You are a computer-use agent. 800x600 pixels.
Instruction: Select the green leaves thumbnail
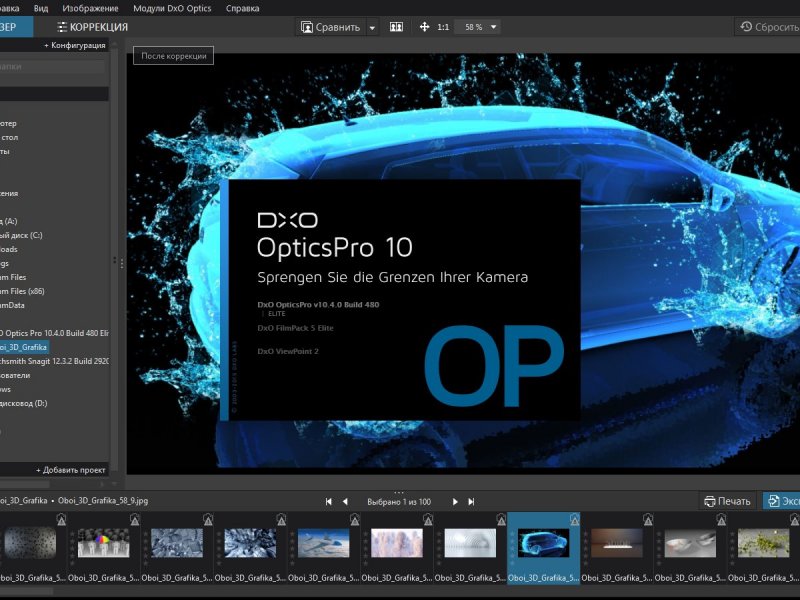764,543
